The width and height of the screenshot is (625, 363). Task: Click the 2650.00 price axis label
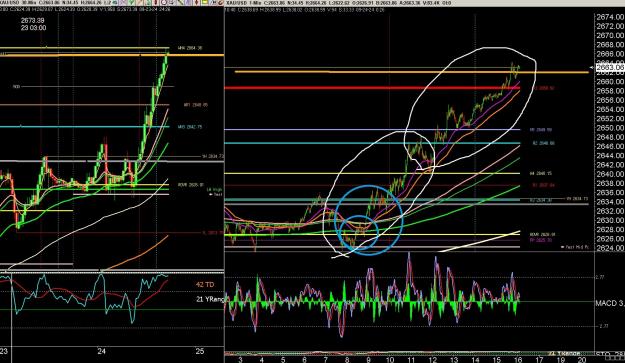(x=610, y=128)
